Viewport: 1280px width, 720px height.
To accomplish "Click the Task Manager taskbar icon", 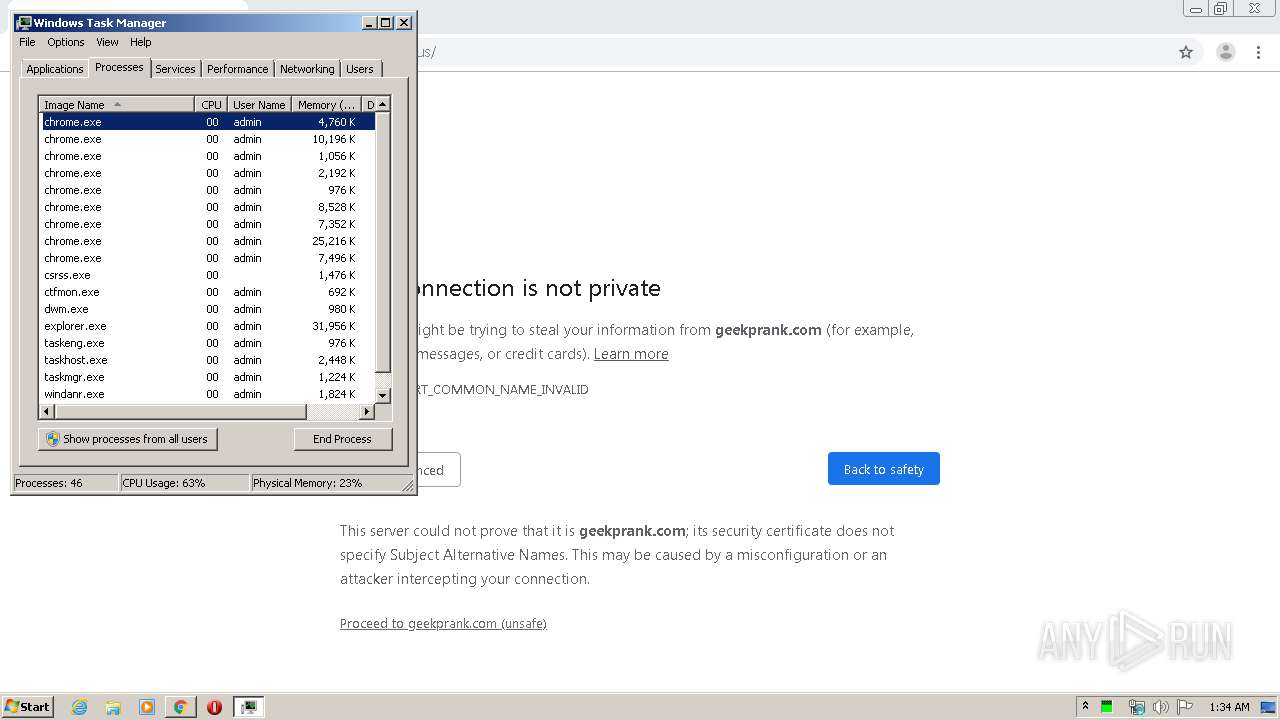I will coord(248,707).
